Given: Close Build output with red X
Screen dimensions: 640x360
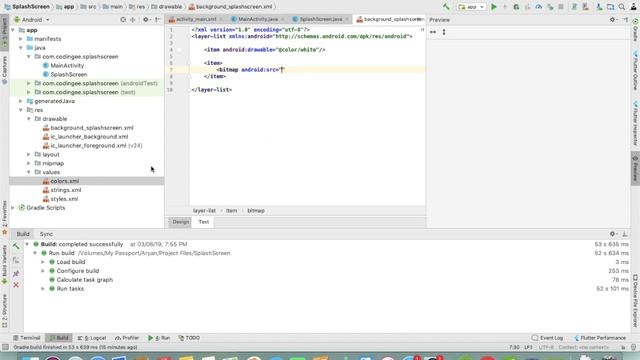Looking at the screenshot, I should click(16, 285).
